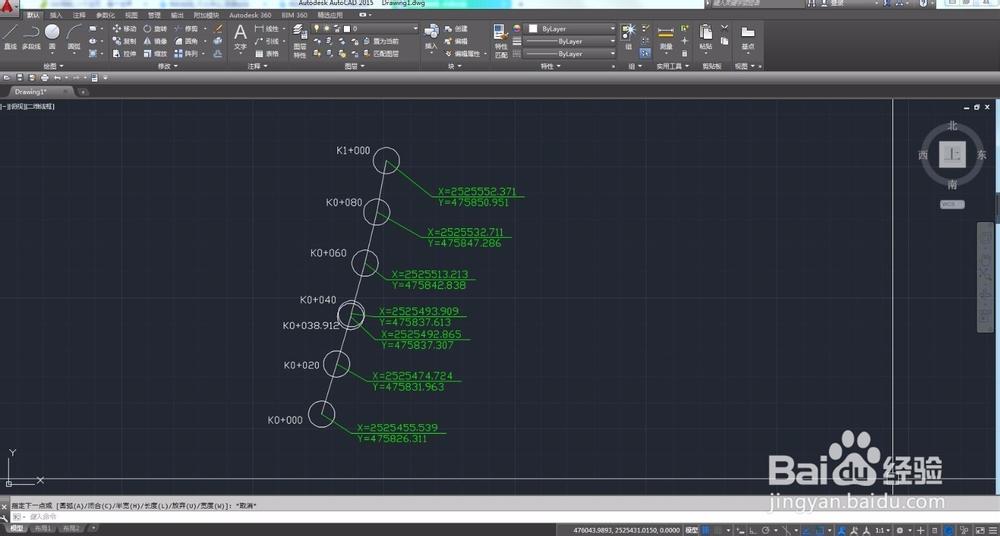Click the Leader (引线) tool
This screenshot has width=1000, height=536.
267,41
